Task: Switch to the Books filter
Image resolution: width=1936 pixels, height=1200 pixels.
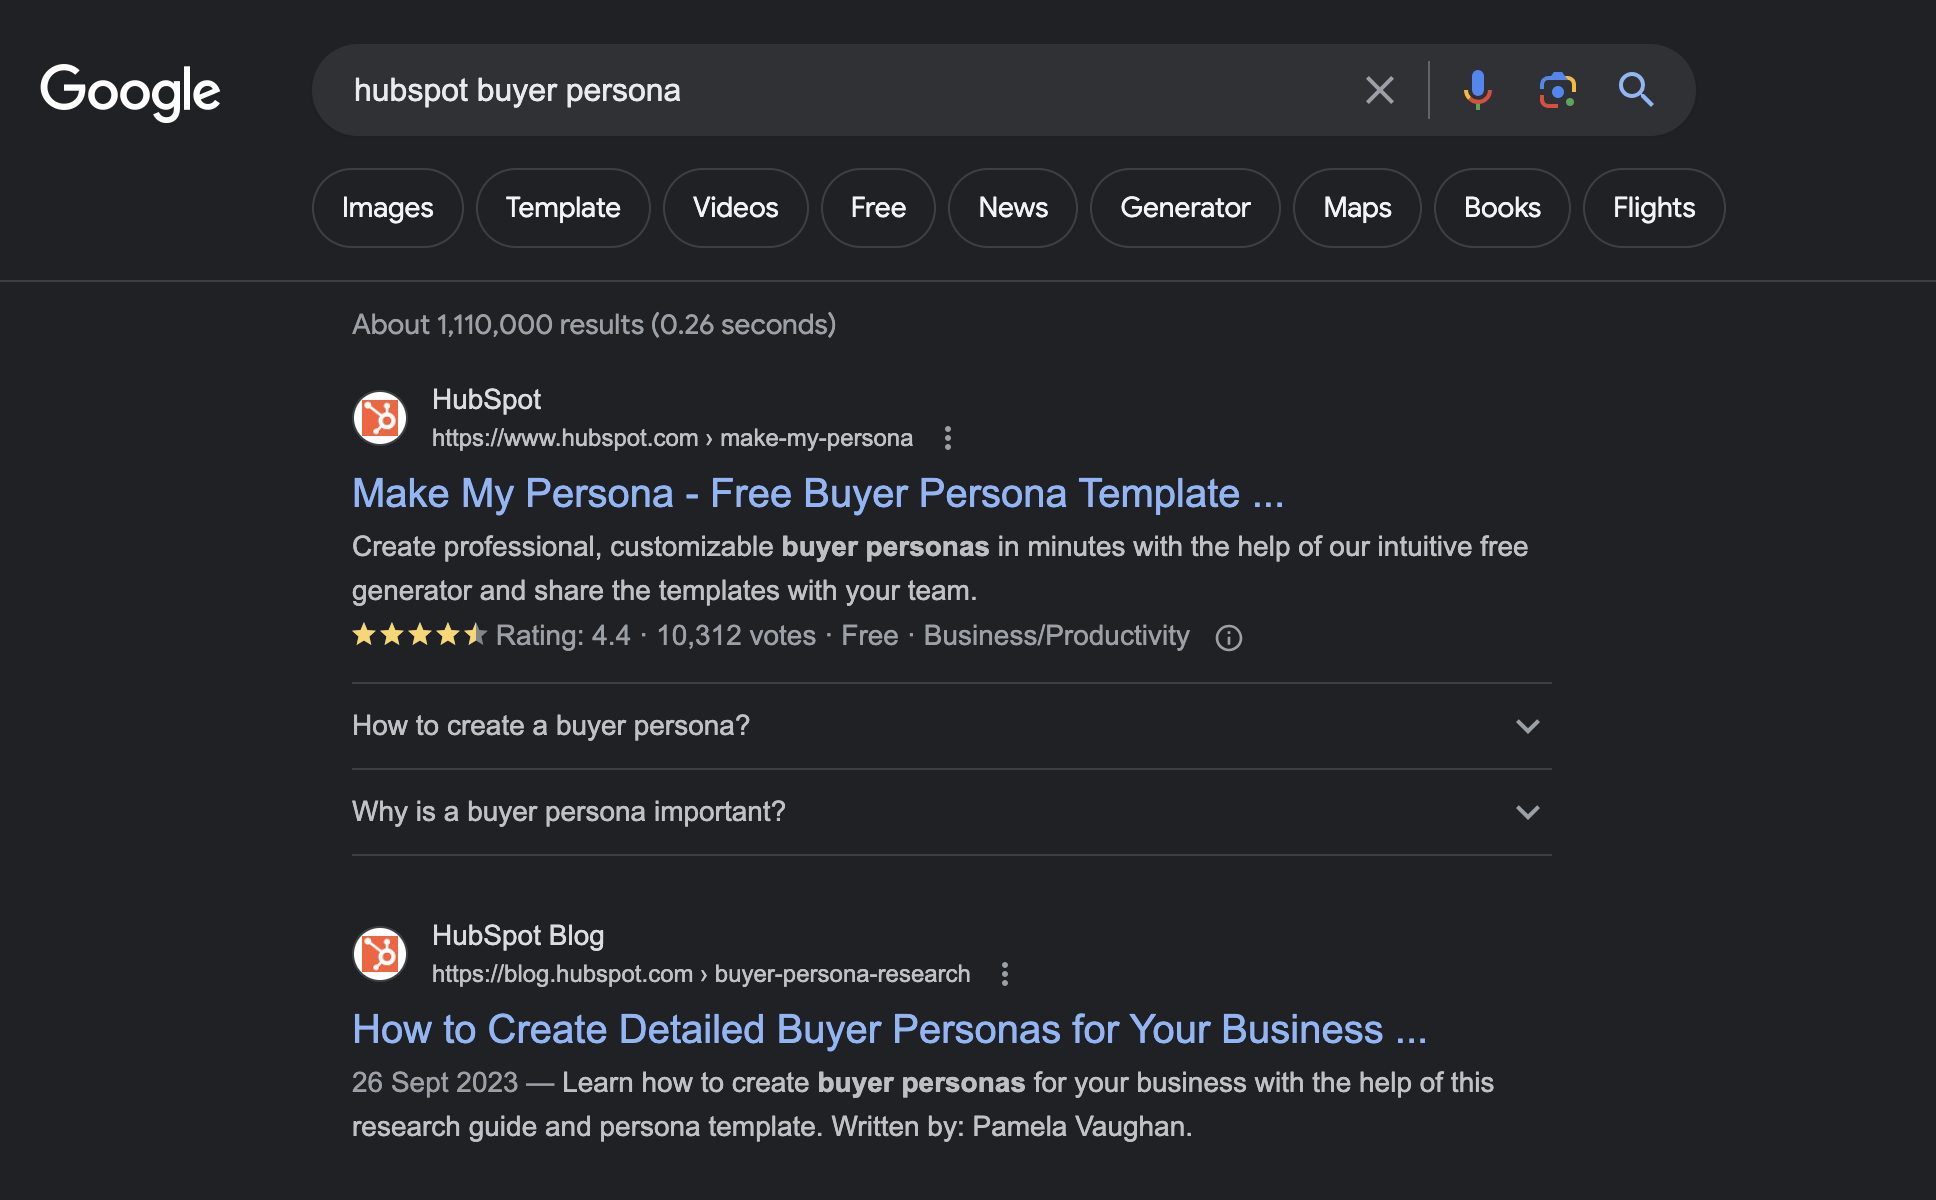Action: tap(1502, 208)
